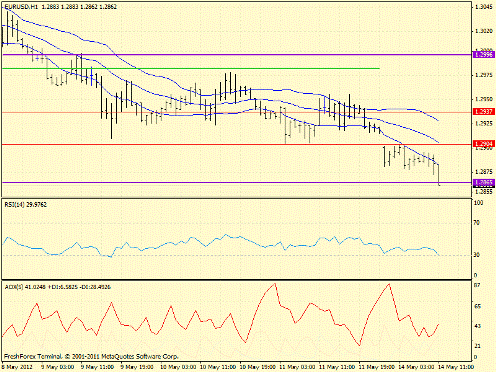This screenshot has width=496, height=372.
Task: Click the 1.2975 price scale value
Action: coord(483,75)
